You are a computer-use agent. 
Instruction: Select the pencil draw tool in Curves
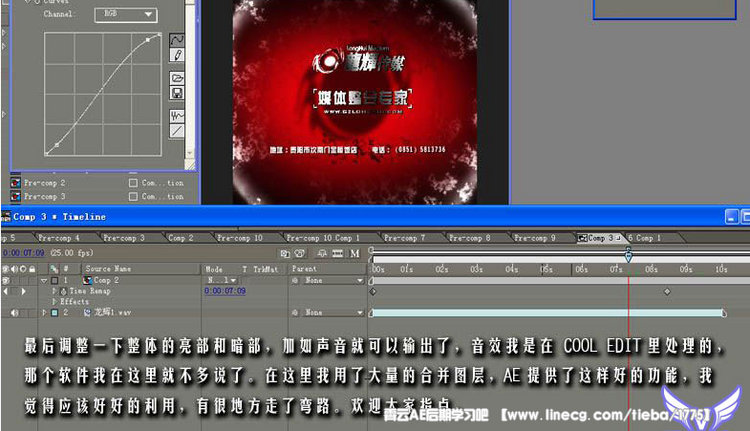[177, 55]
